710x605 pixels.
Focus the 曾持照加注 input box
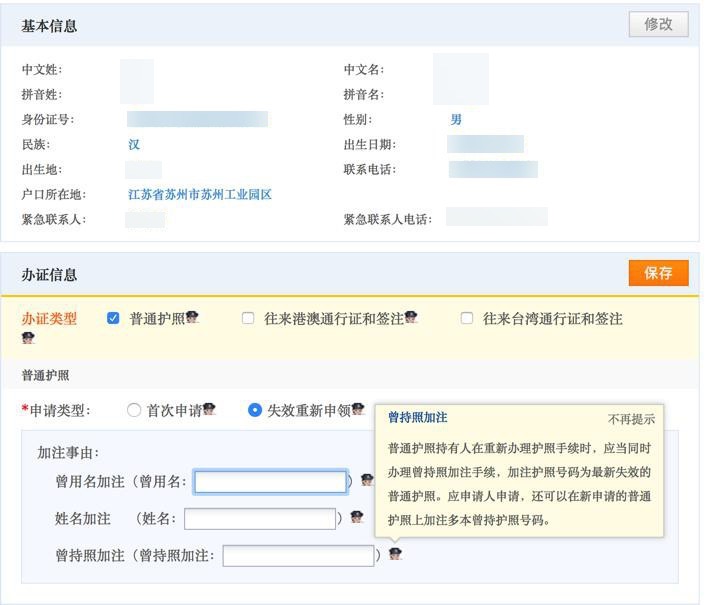(298, 555)
